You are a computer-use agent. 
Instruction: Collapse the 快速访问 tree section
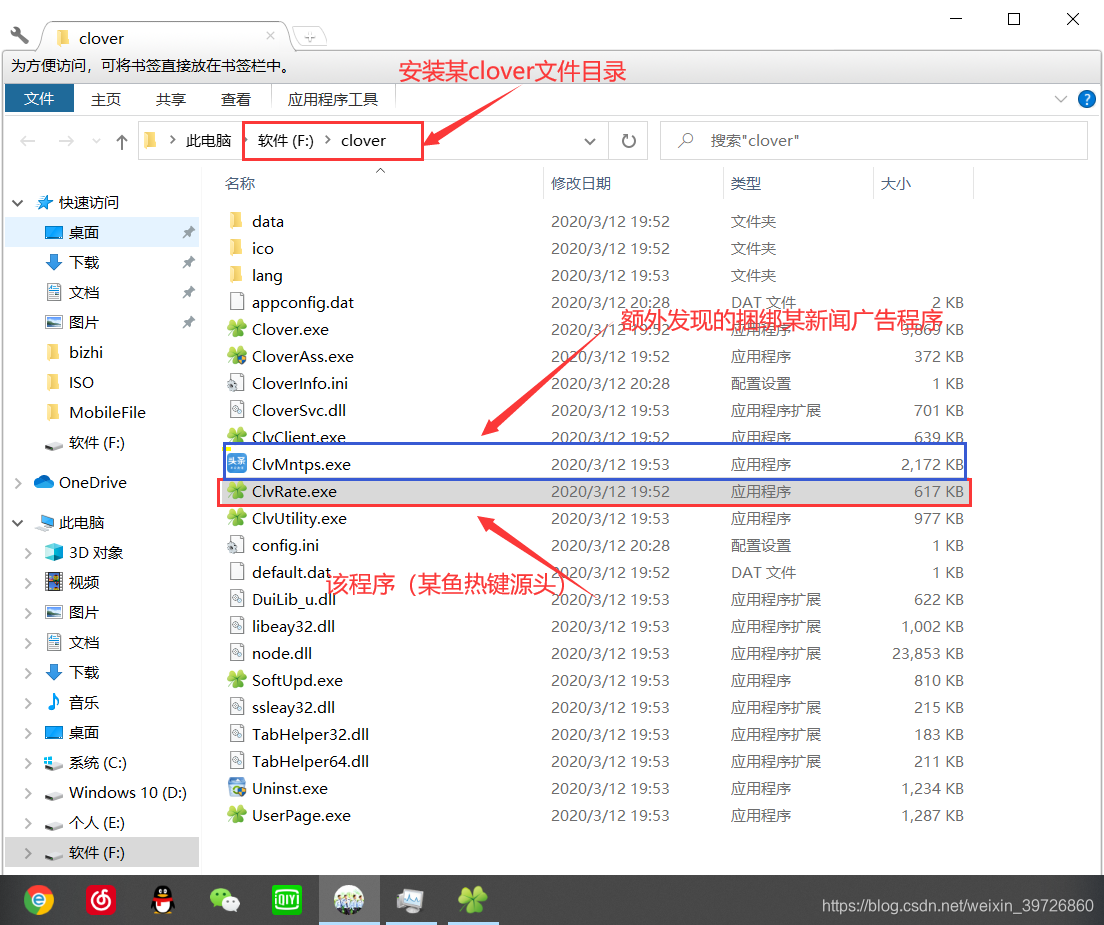[18, 203]
